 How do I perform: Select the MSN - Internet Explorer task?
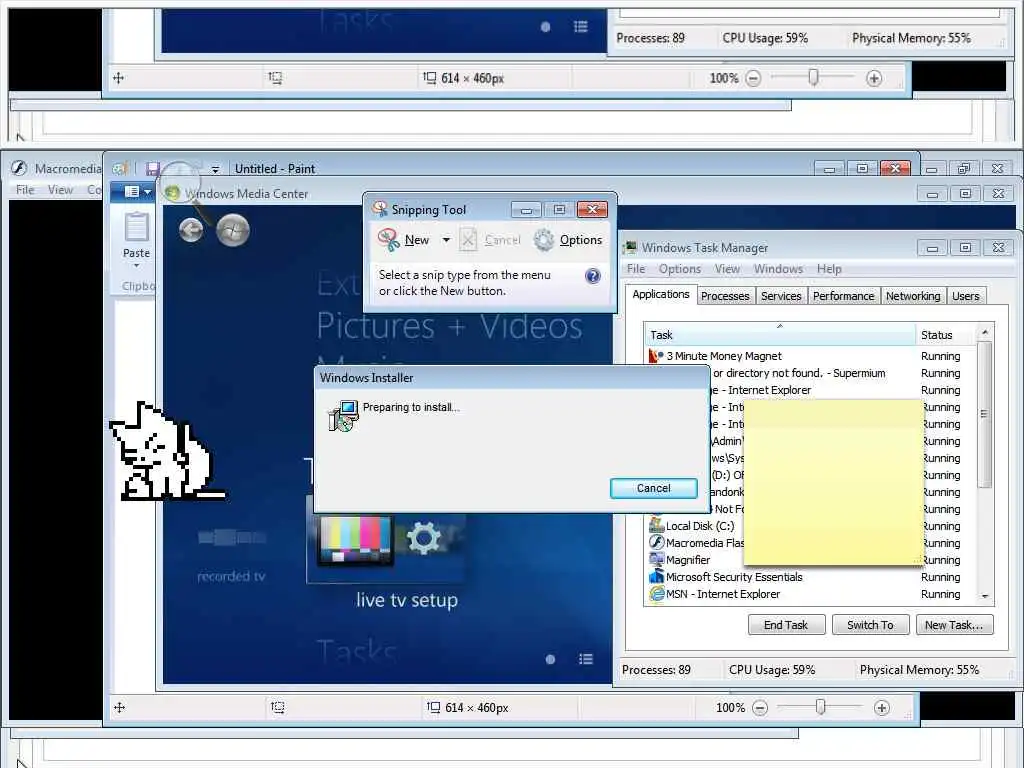coord(812,594)
